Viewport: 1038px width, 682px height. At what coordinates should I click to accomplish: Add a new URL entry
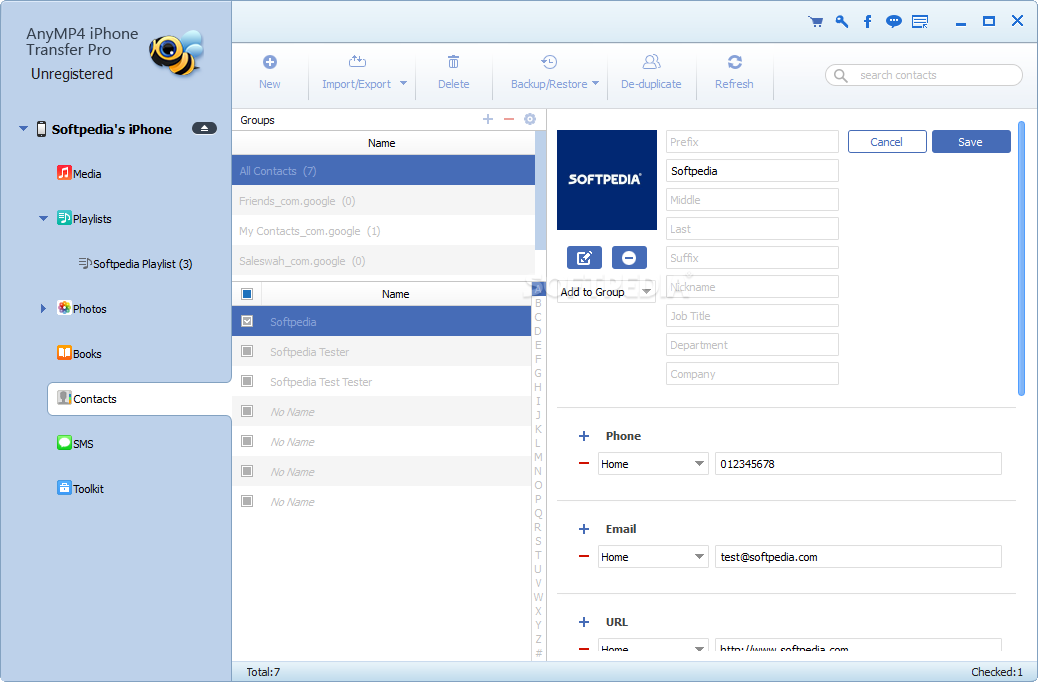(x=584, y=622)
